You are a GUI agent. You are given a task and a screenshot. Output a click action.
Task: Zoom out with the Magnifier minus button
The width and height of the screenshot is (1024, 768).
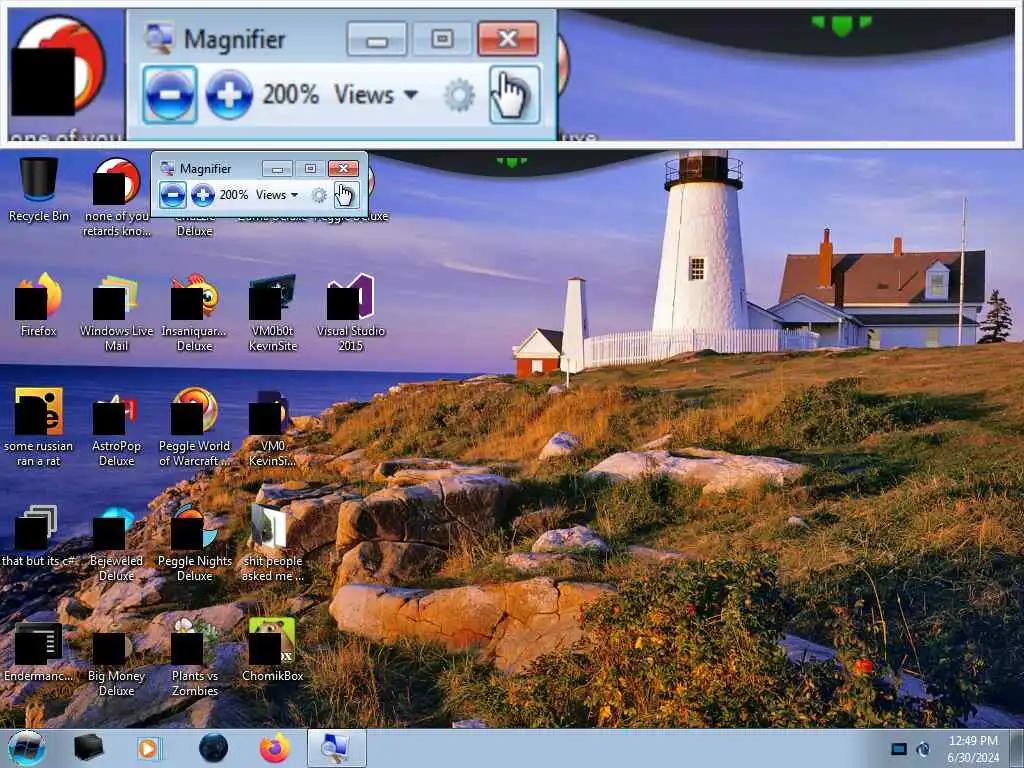point(172,195)
